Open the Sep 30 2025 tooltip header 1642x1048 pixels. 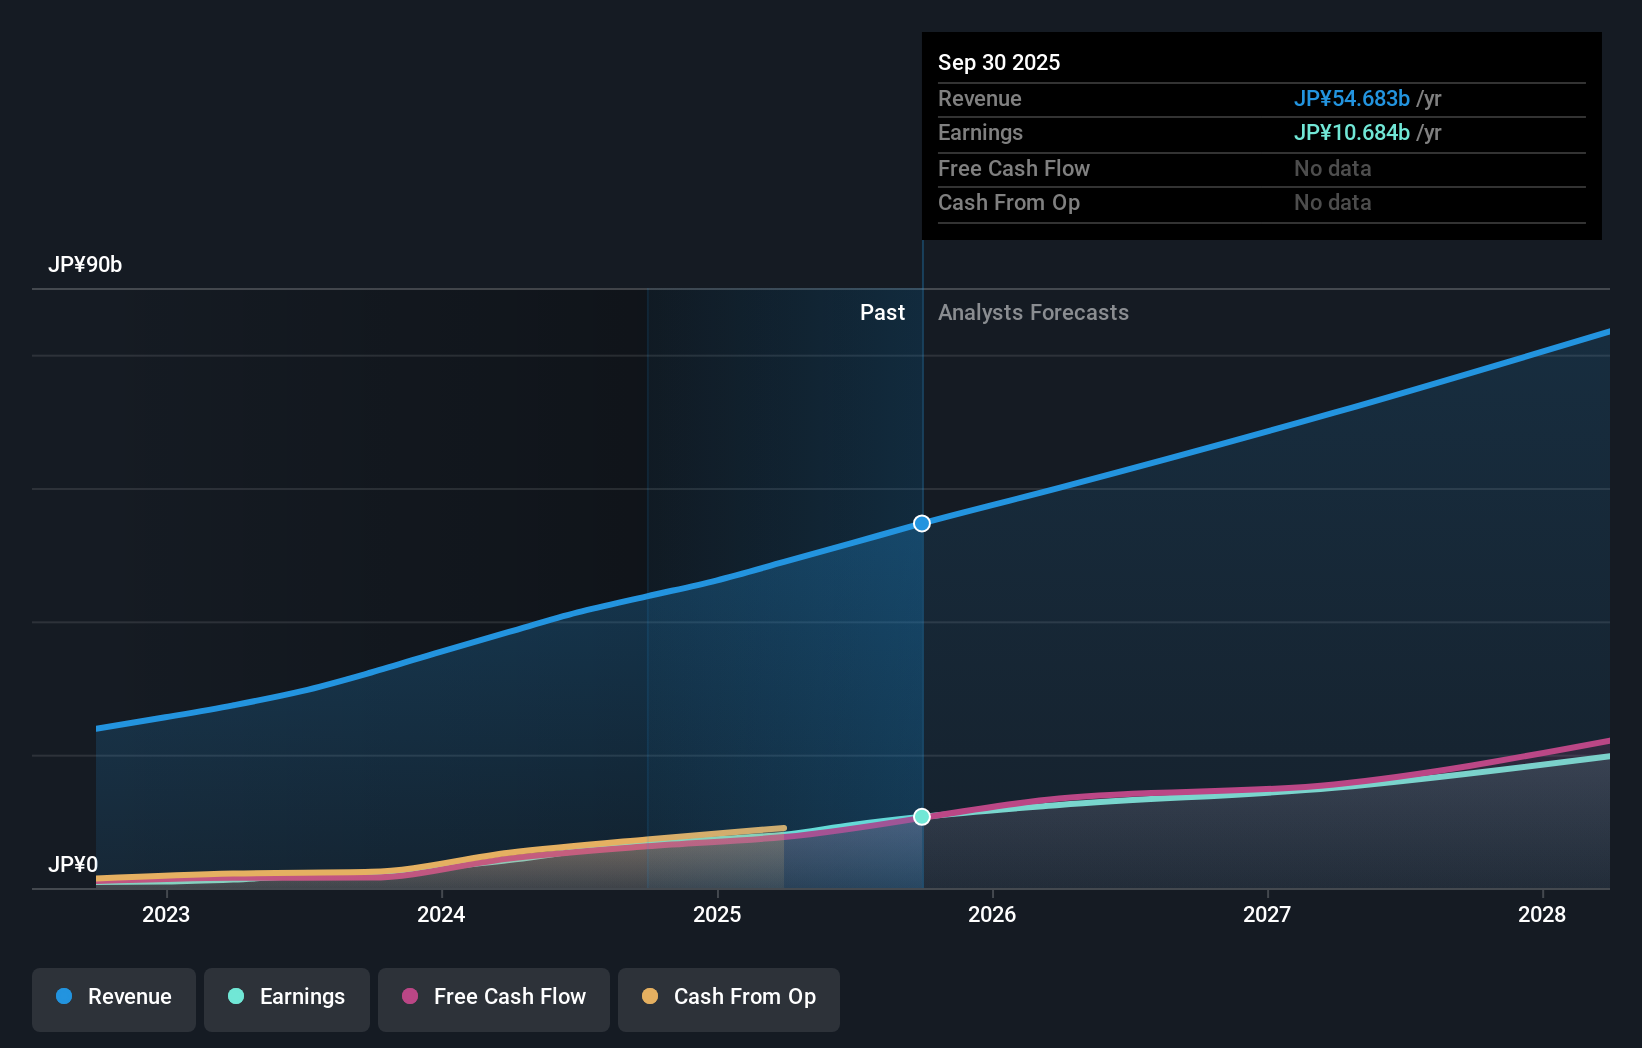point(999,62)
